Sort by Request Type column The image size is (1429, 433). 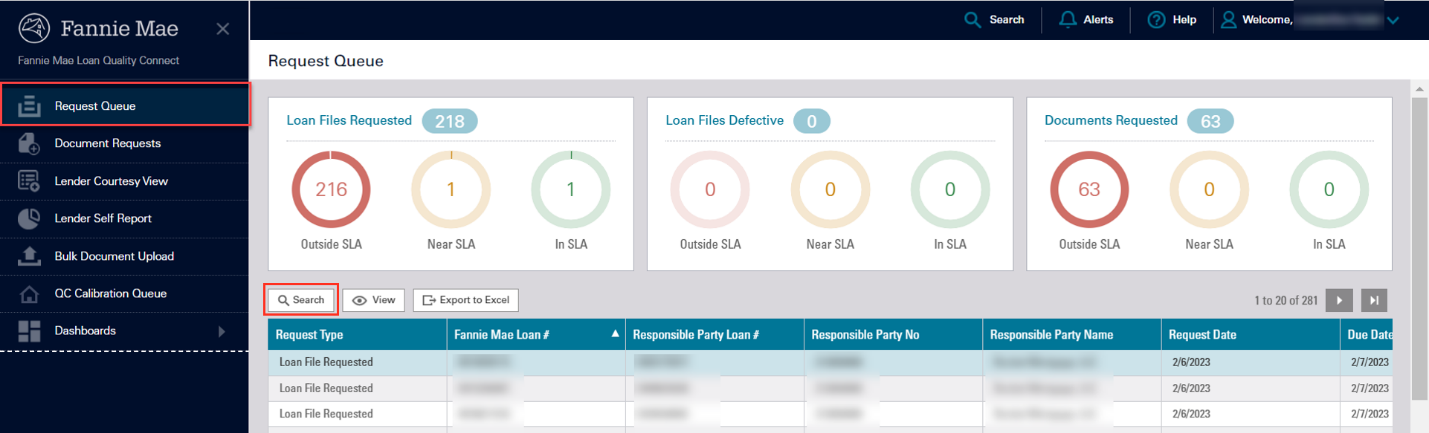pos(357,335)
